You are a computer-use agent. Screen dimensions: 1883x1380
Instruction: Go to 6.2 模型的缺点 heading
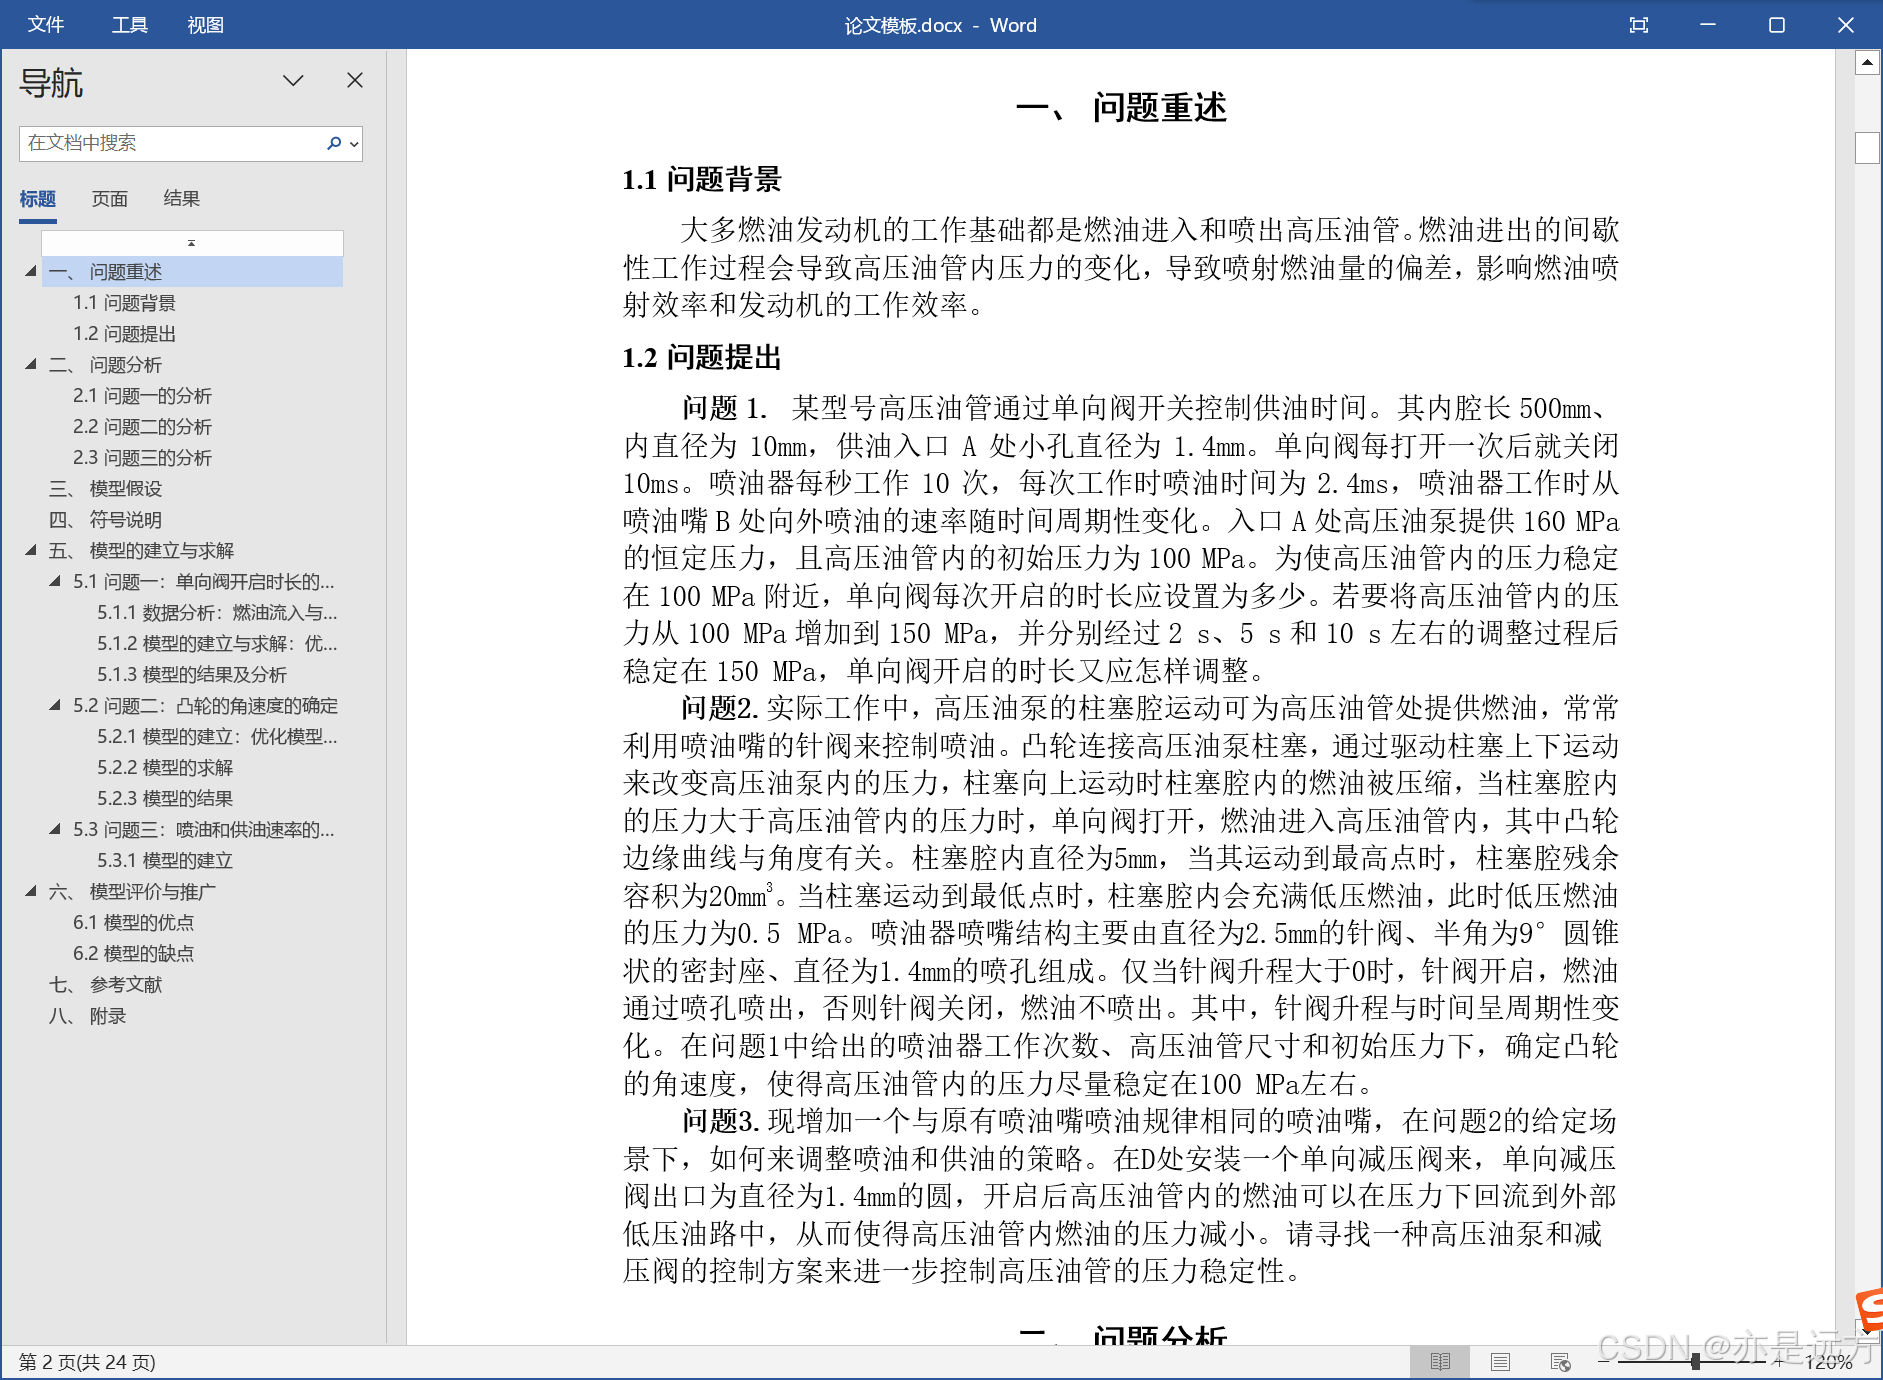[x=133, y=953]
